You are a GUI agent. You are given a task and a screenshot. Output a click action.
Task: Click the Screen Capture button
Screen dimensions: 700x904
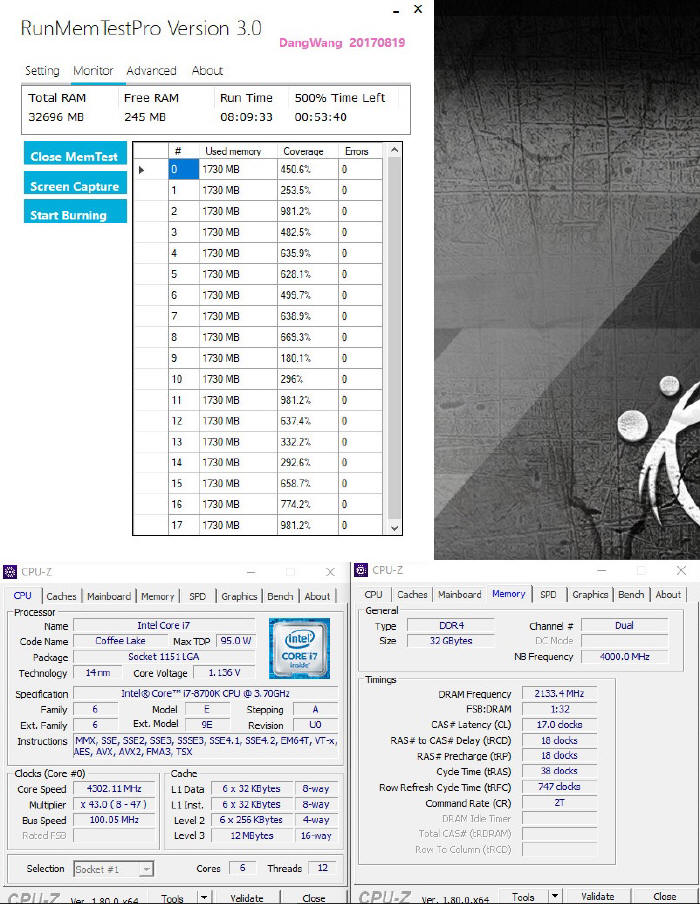click(x=75, y=183)
